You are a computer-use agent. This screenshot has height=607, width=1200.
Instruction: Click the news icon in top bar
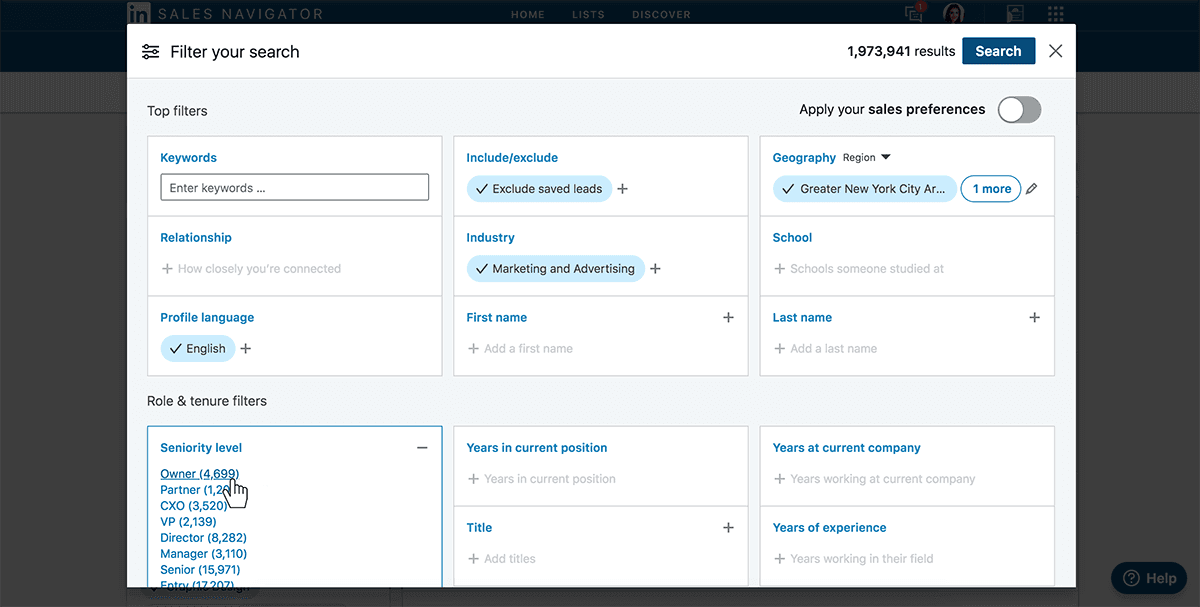[1015, 14]
